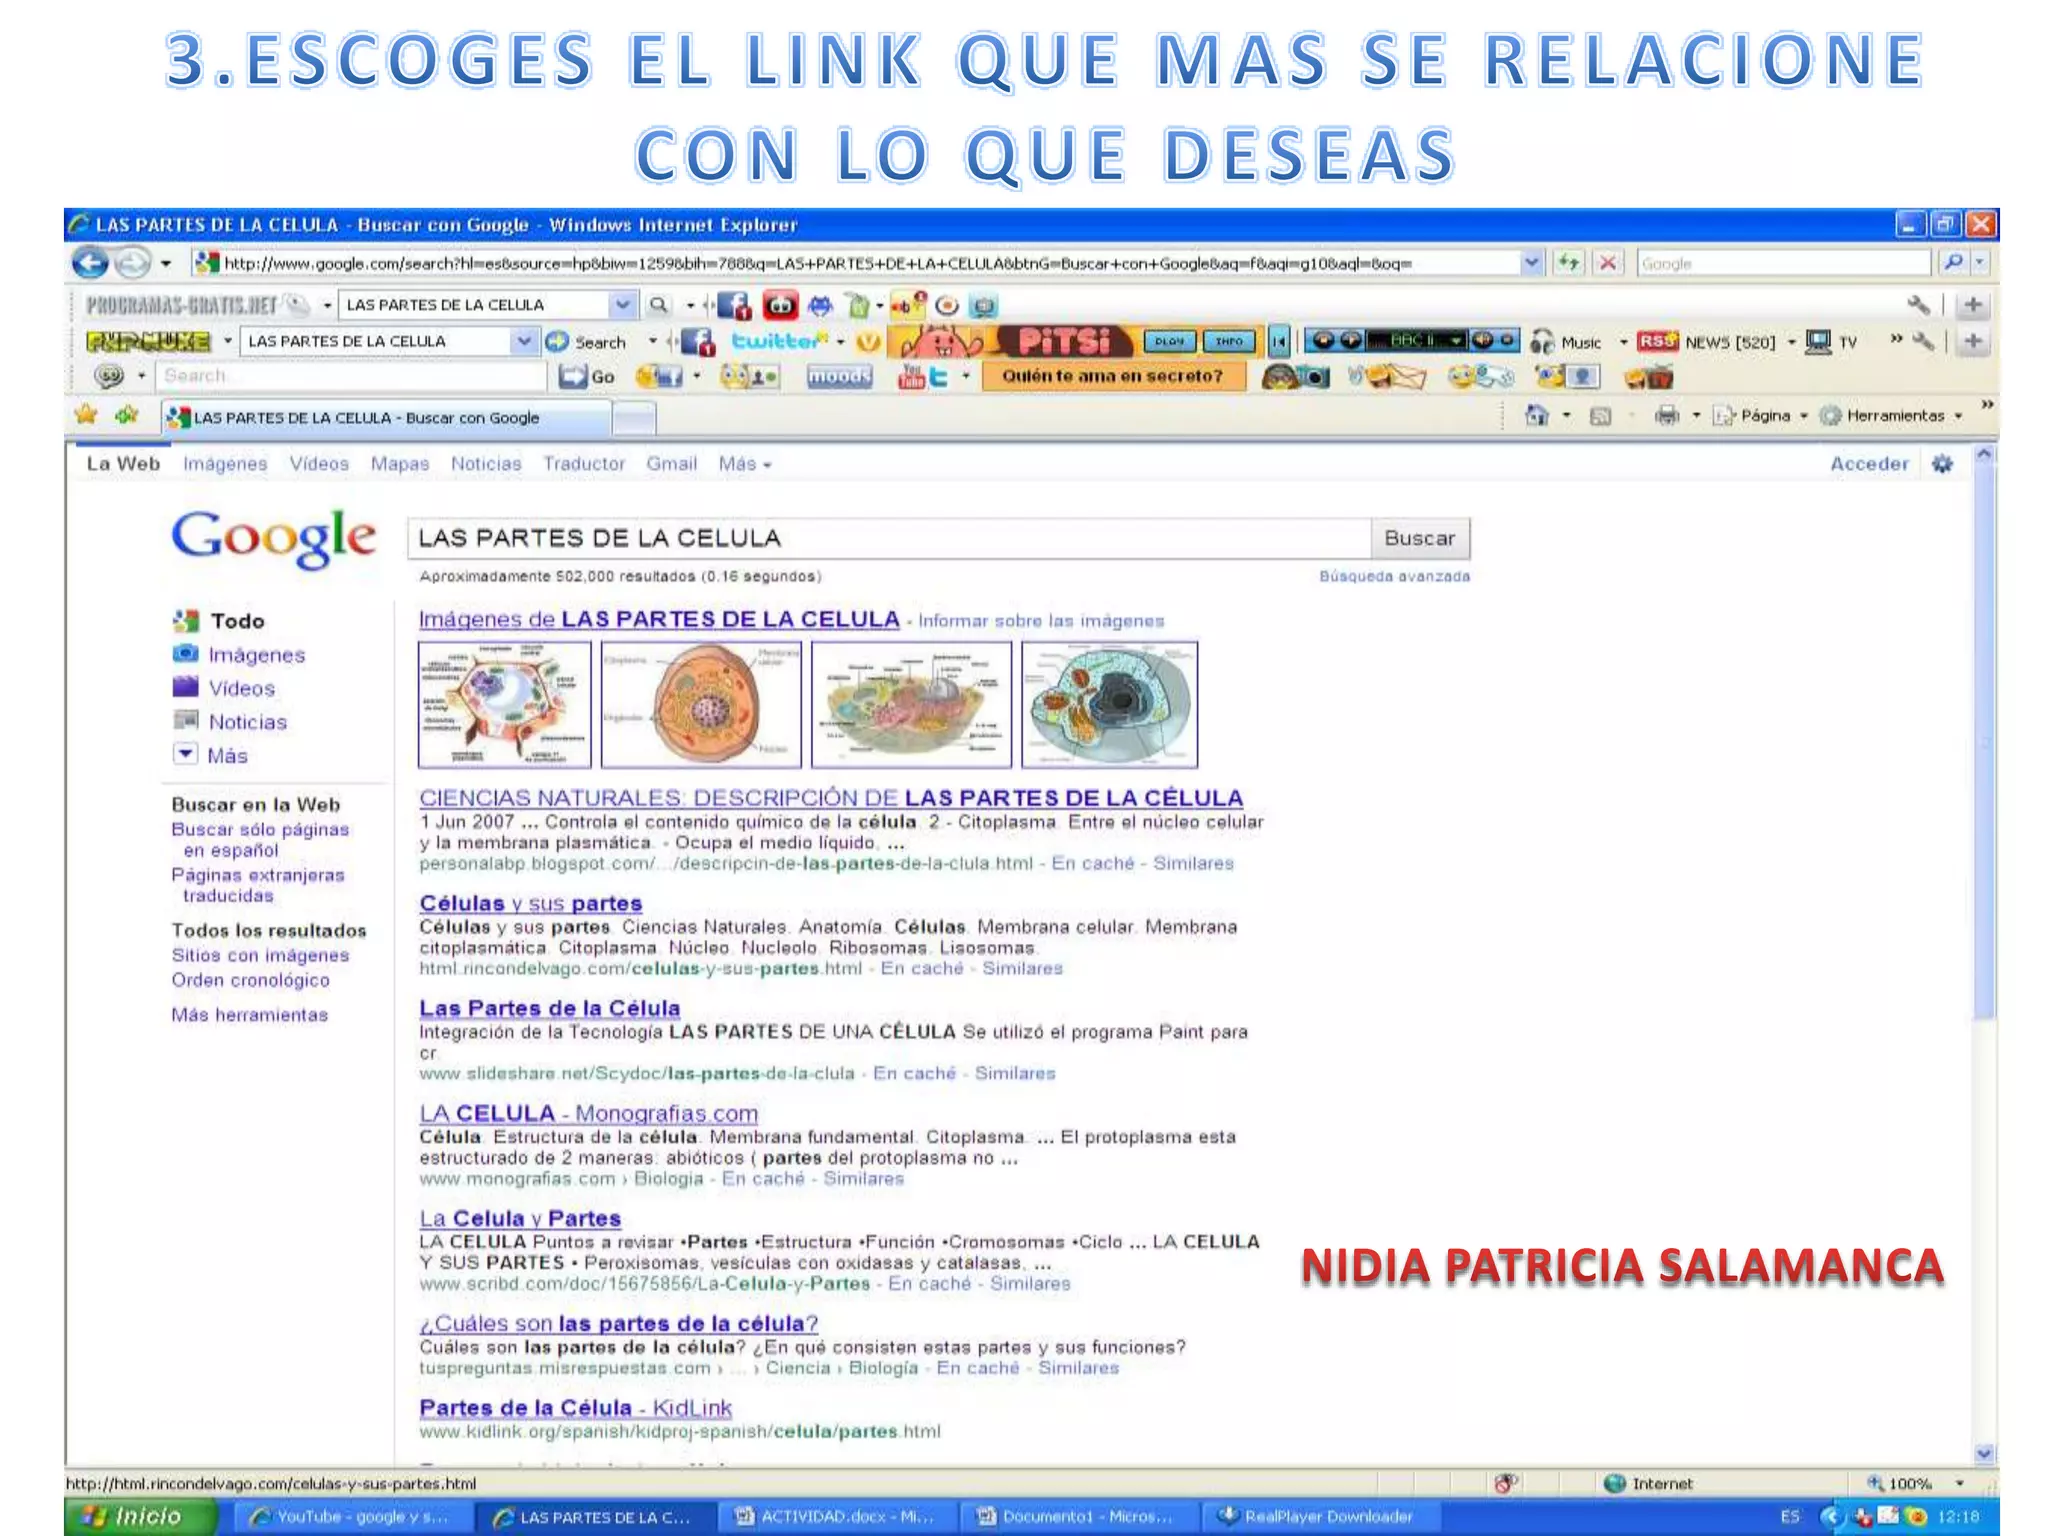Click the PiTSi INFO button

1229,342
